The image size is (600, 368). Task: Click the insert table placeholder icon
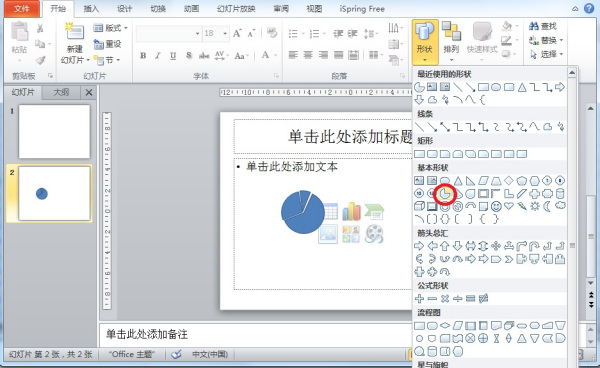pos(330,211)
